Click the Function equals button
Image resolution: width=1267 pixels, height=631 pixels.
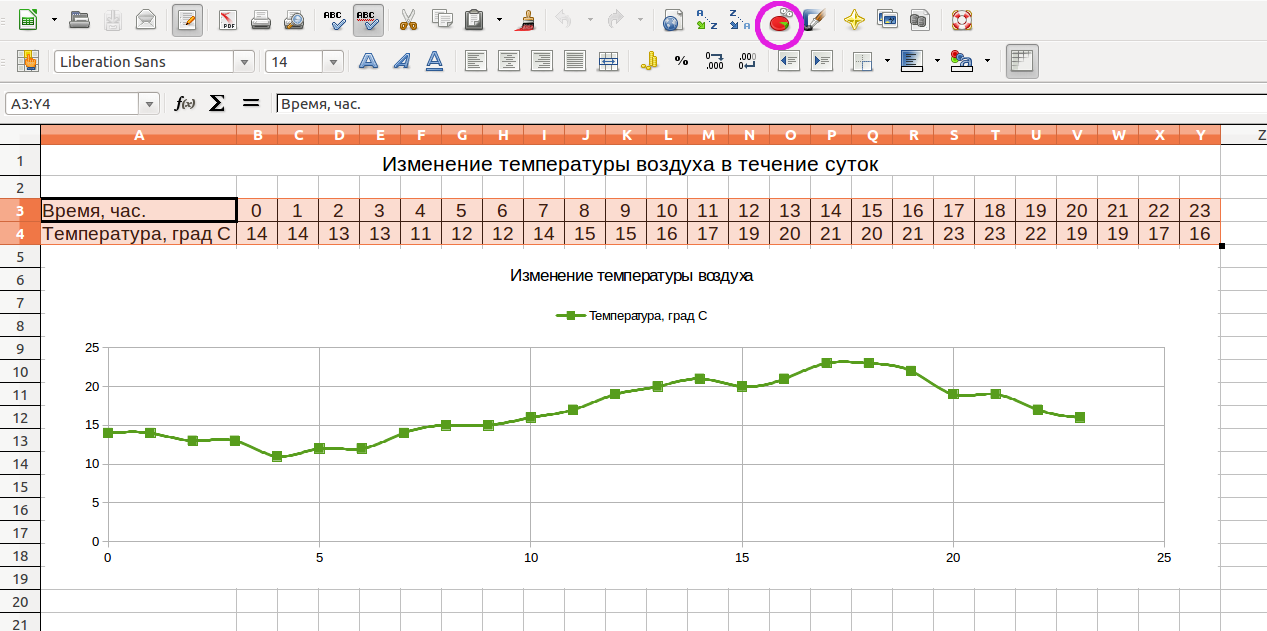[x=251, y=103]
